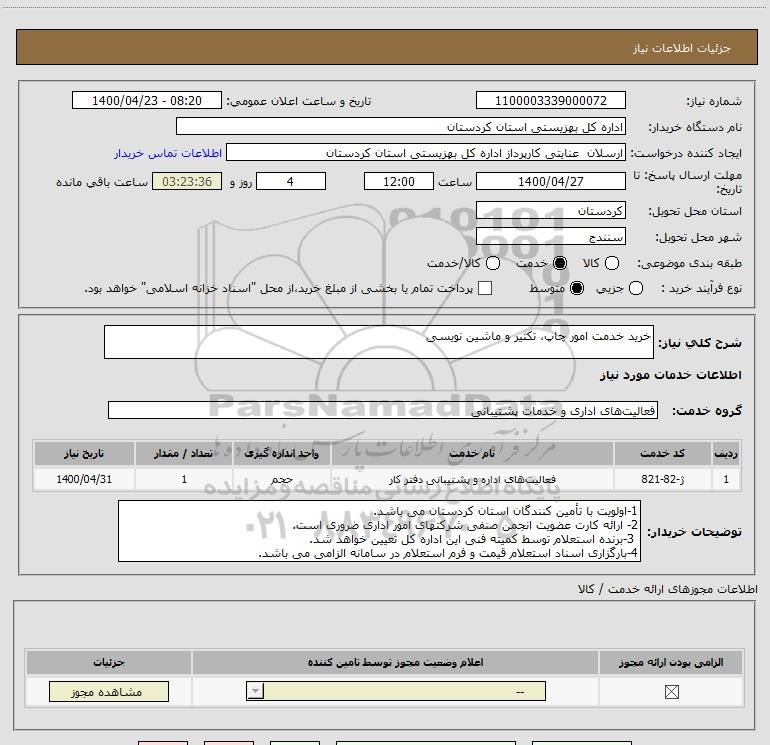
Task: Click the گروه خدمت service group field
Action: (x=383, y=411)
